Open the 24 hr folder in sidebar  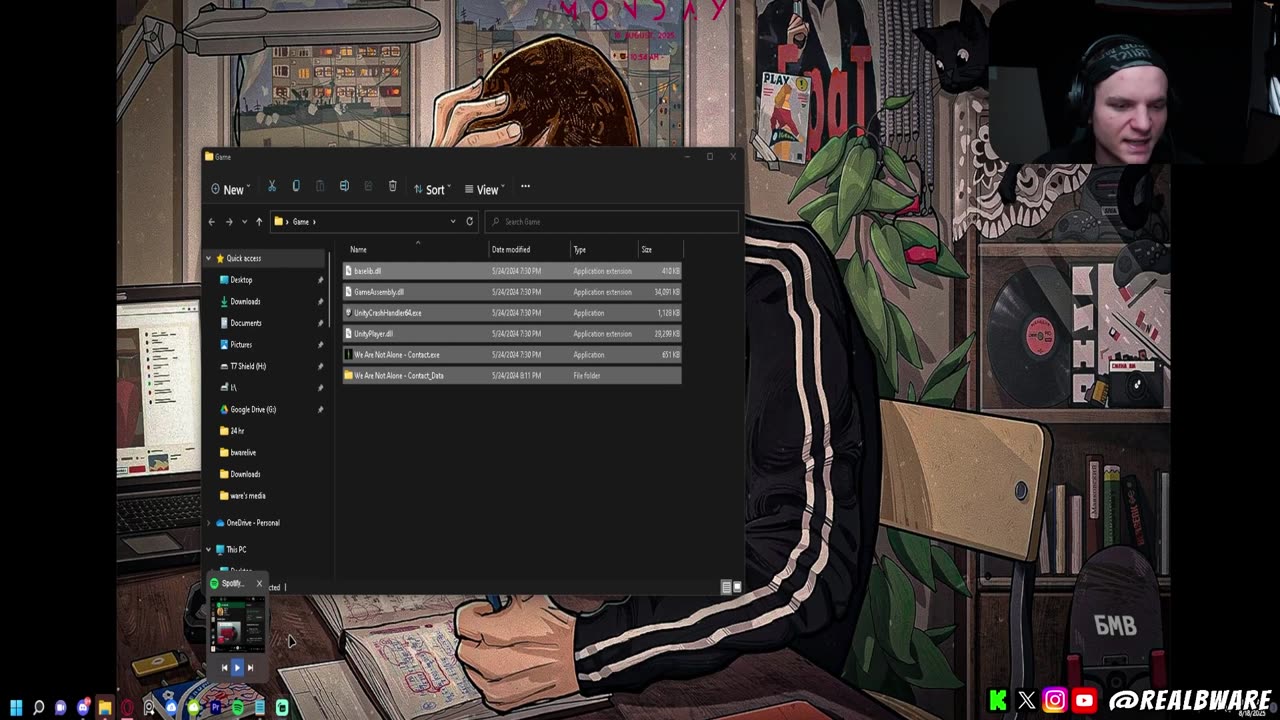[236, 431]
